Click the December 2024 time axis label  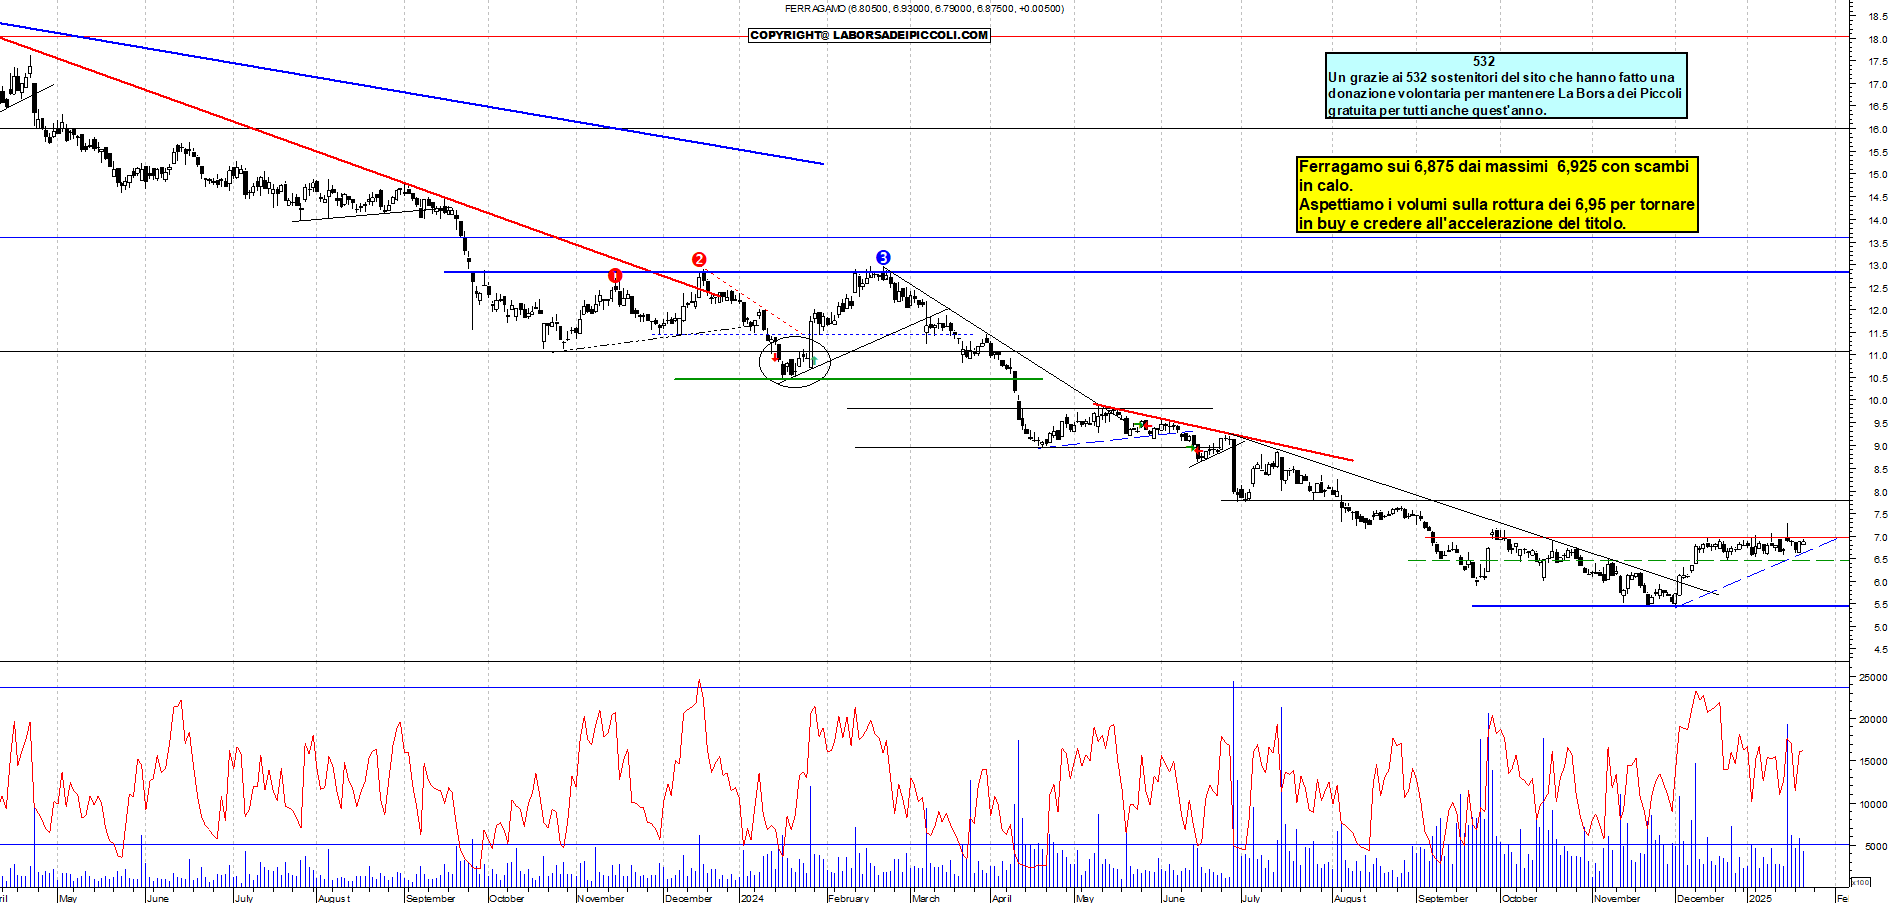(x=1701, y=898)
